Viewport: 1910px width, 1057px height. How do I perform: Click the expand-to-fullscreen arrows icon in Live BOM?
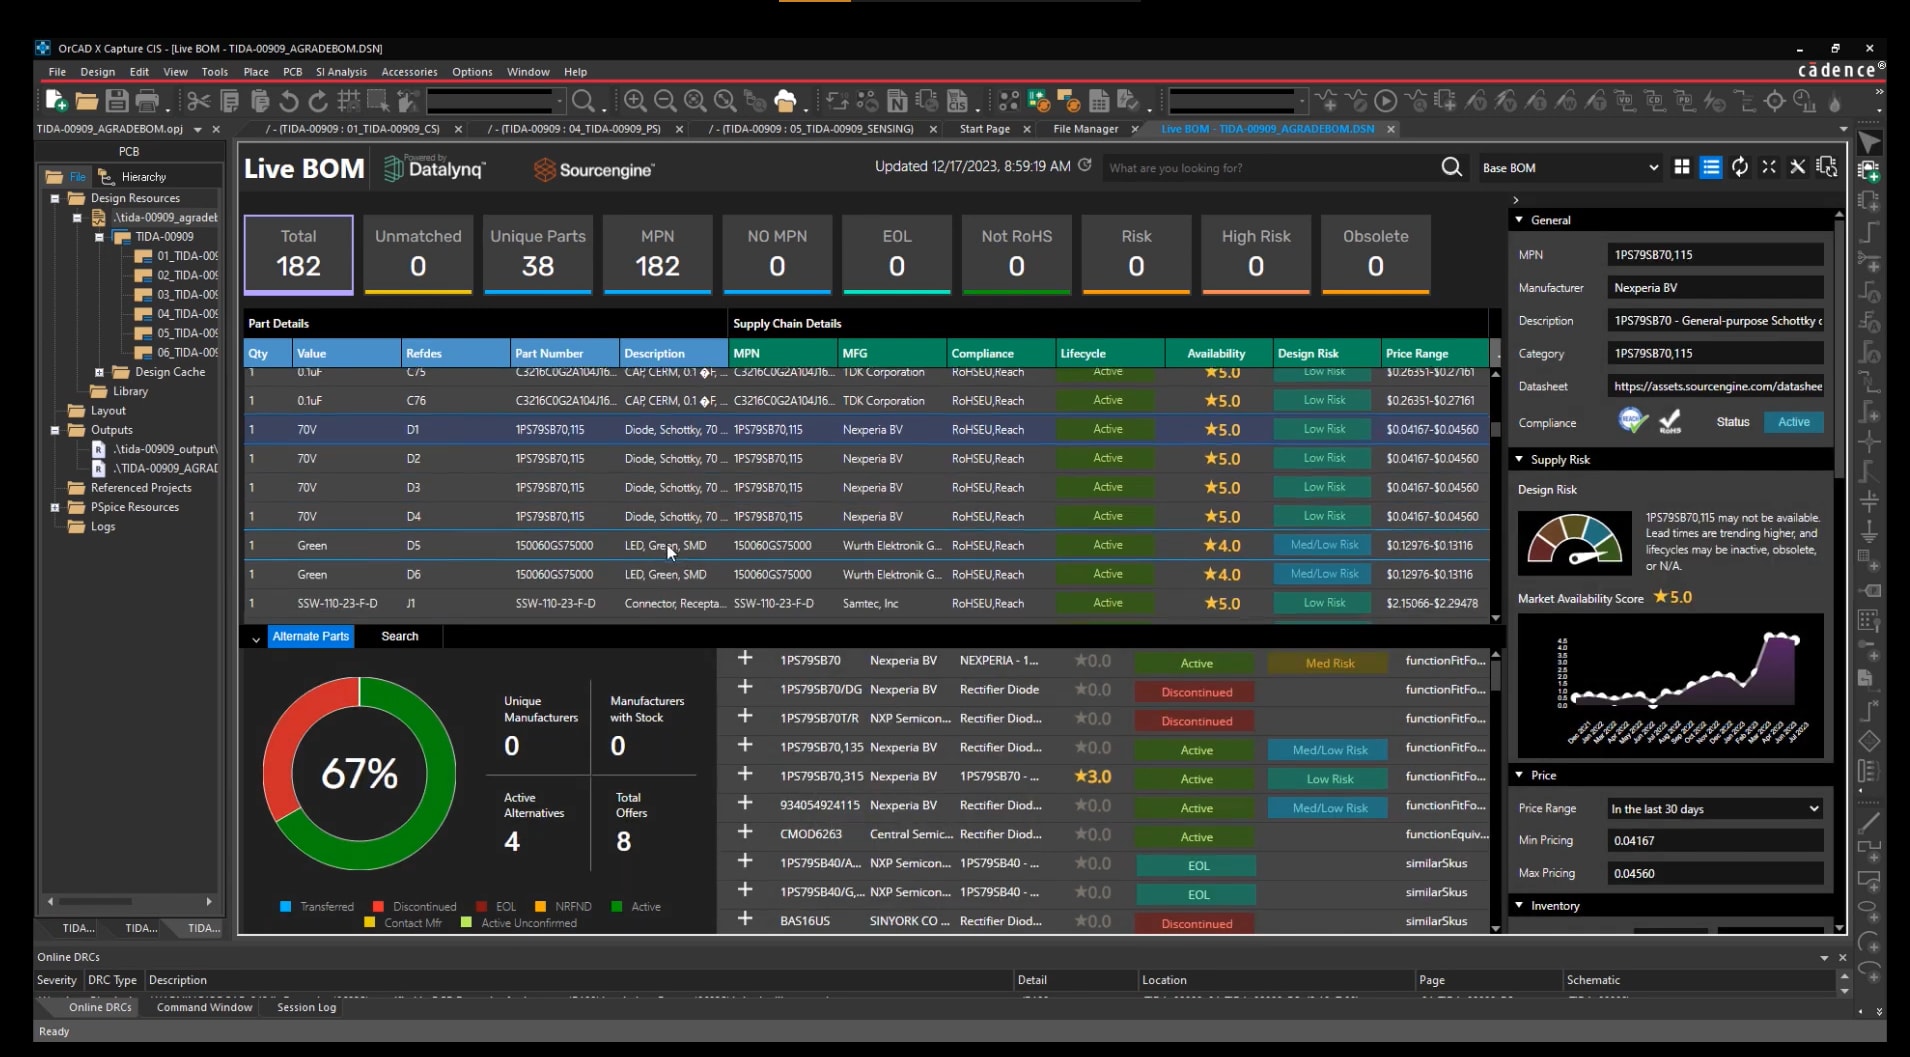point(1769,167)
